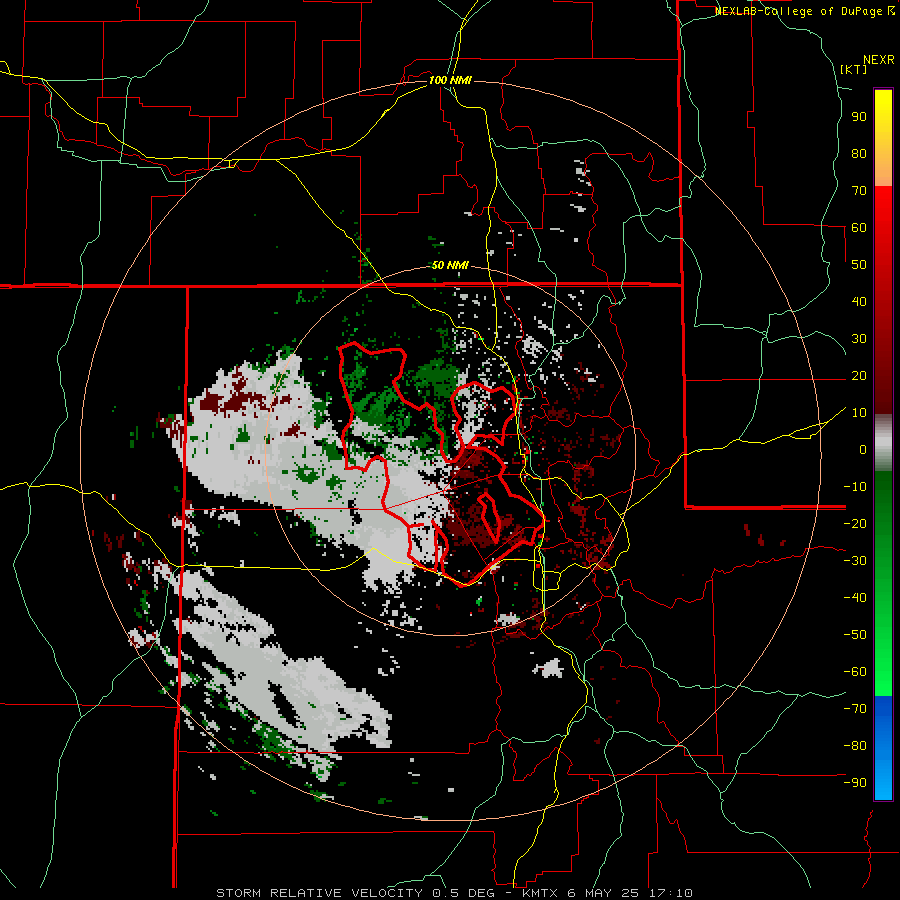Viewport: 900px width, 900px height.
Task: Click the 'NEXR' label above the scale
Action: 879,60
